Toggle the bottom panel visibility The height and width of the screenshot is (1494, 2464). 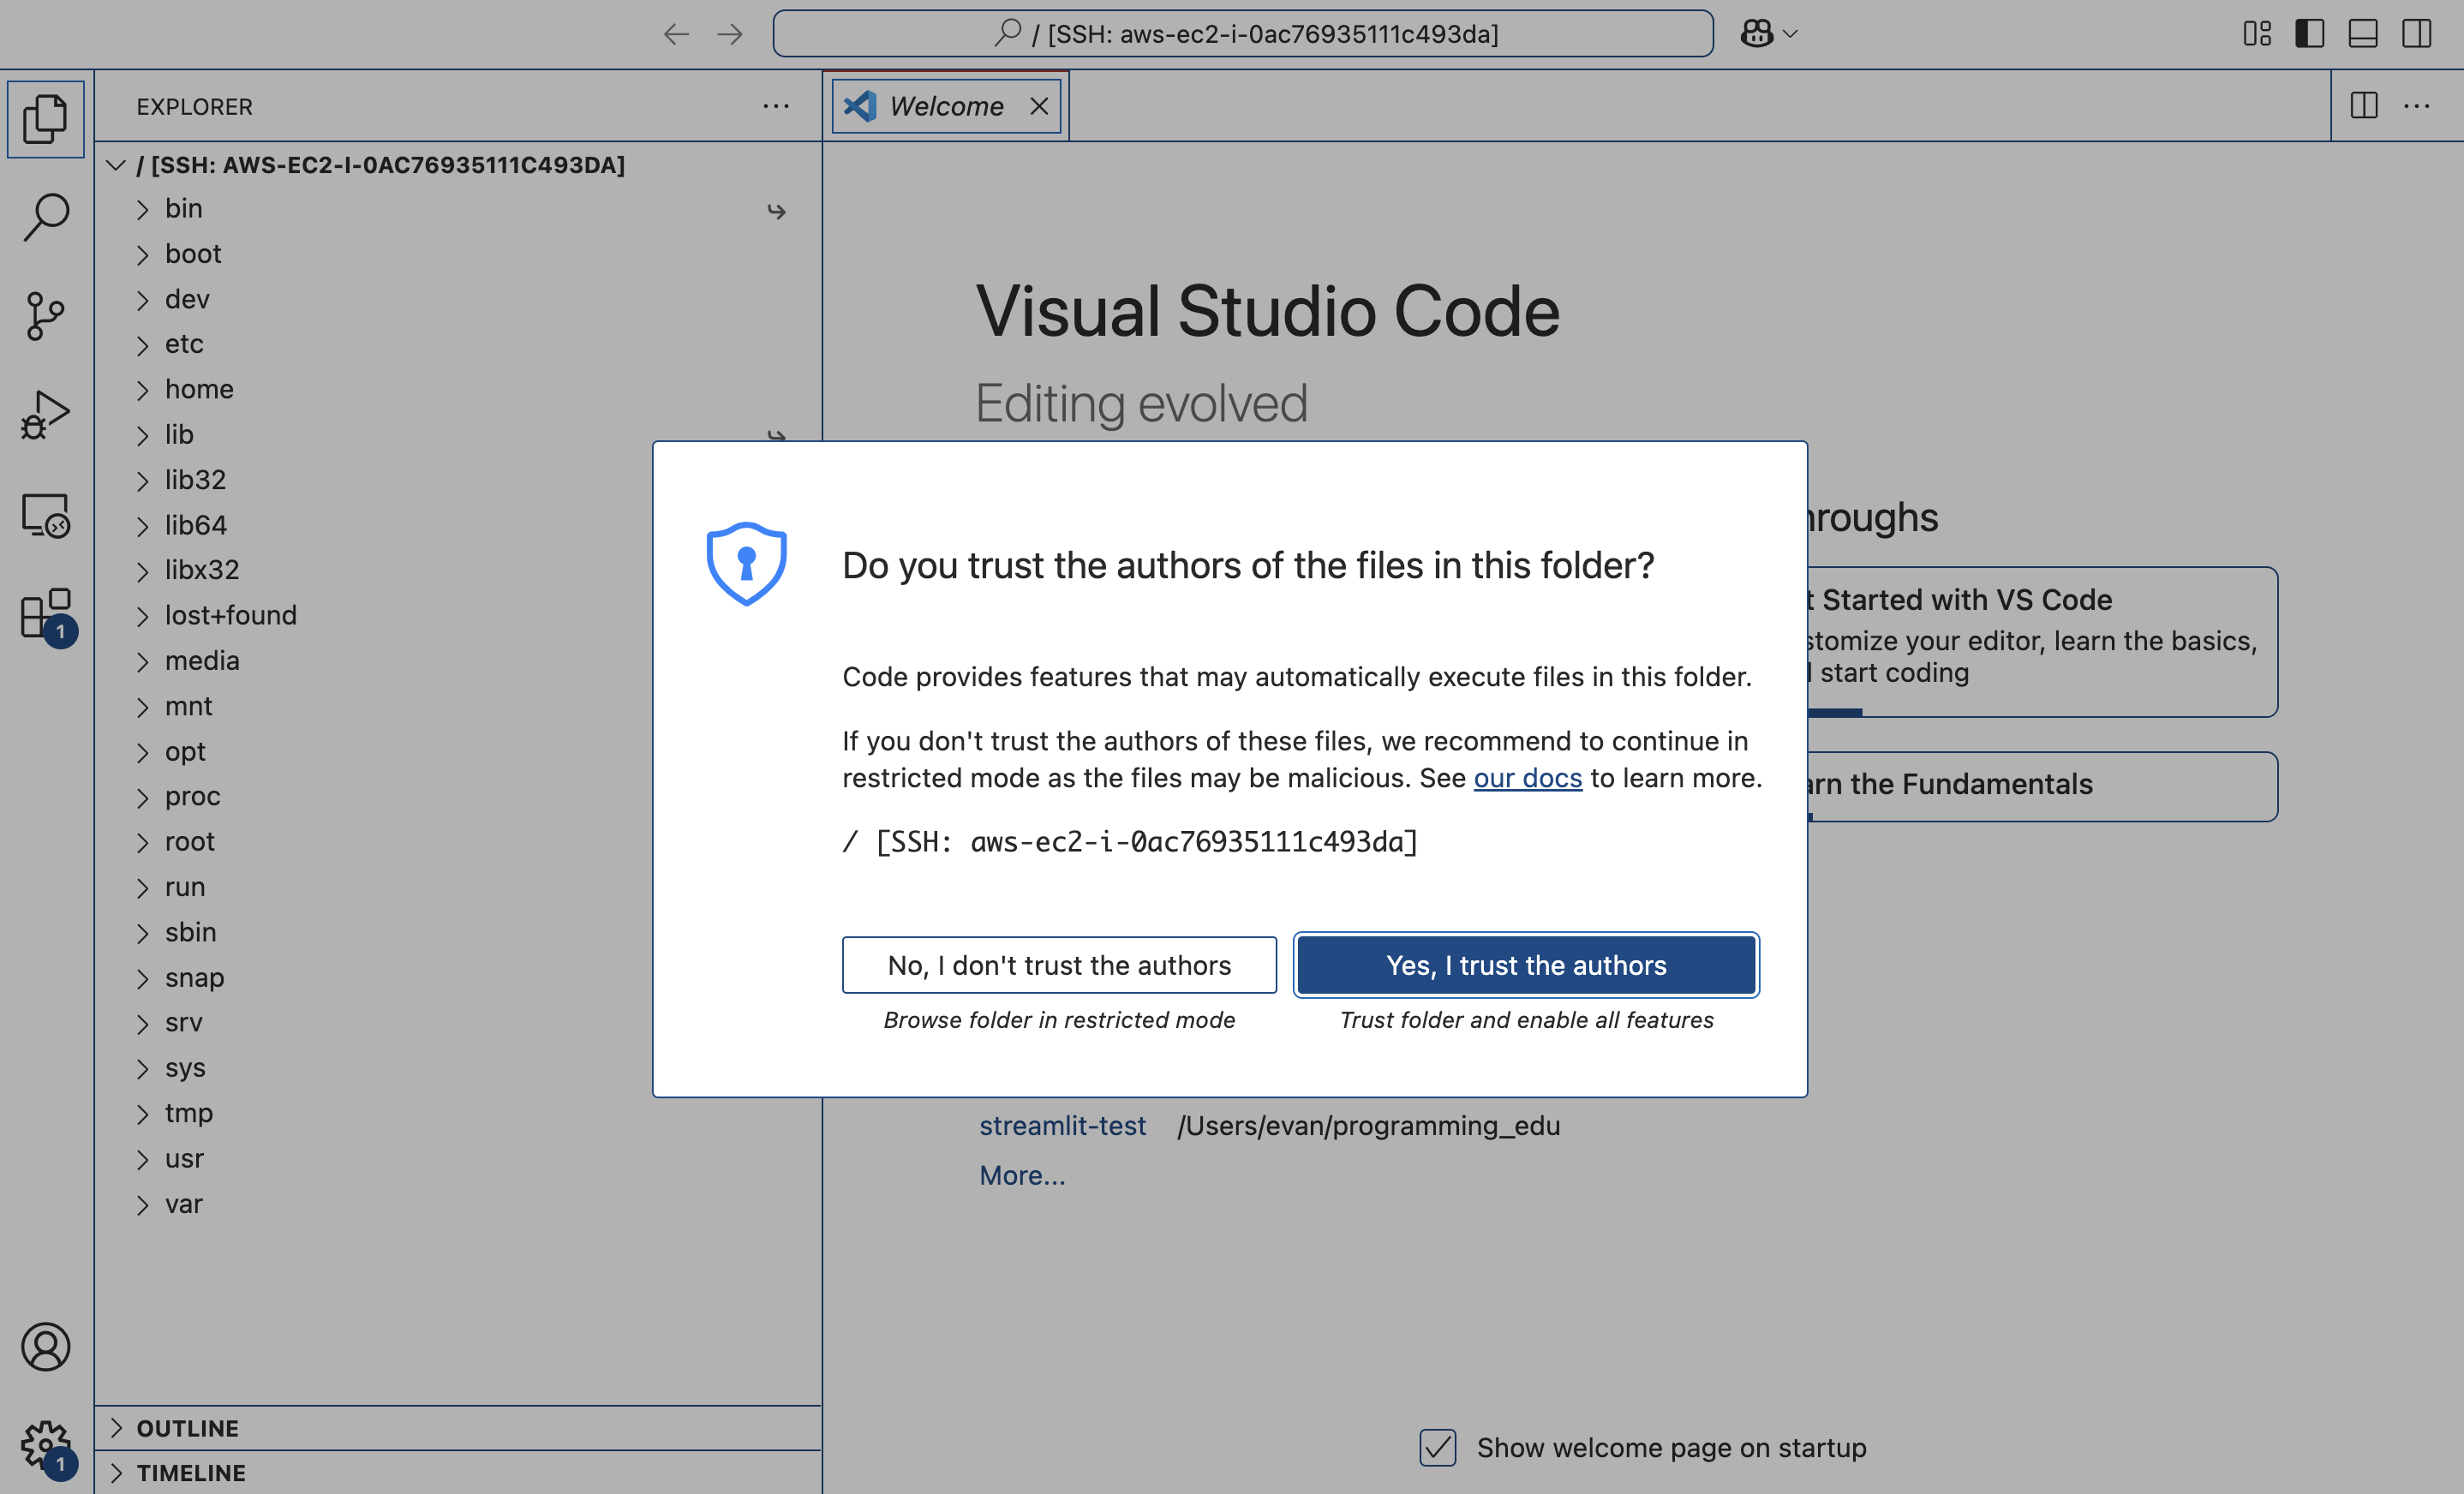pyautogui.click(x=2363, y=33)
